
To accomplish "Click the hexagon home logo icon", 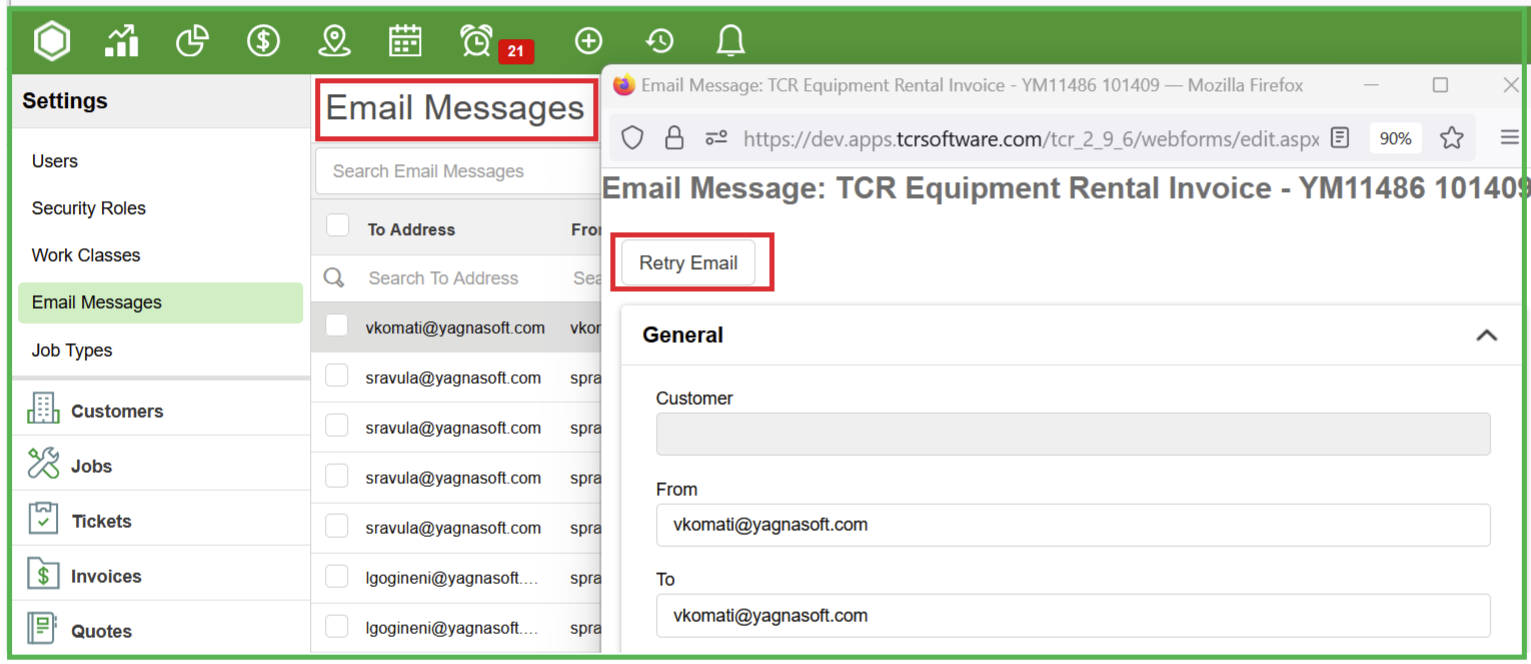I will 52,41.
